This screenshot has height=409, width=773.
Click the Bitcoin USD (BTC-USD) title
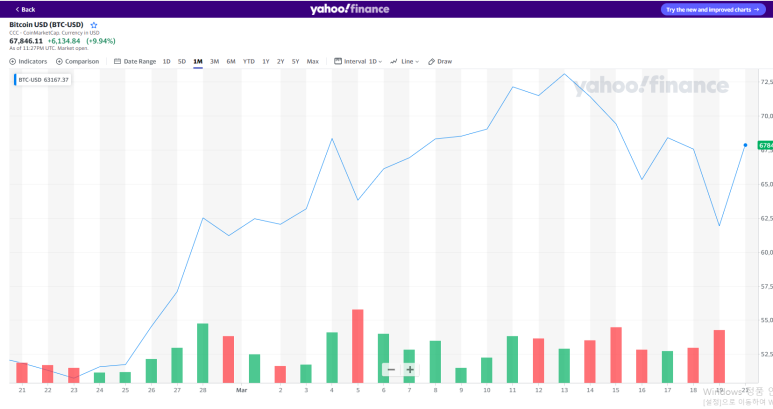(x=46, y=25)
